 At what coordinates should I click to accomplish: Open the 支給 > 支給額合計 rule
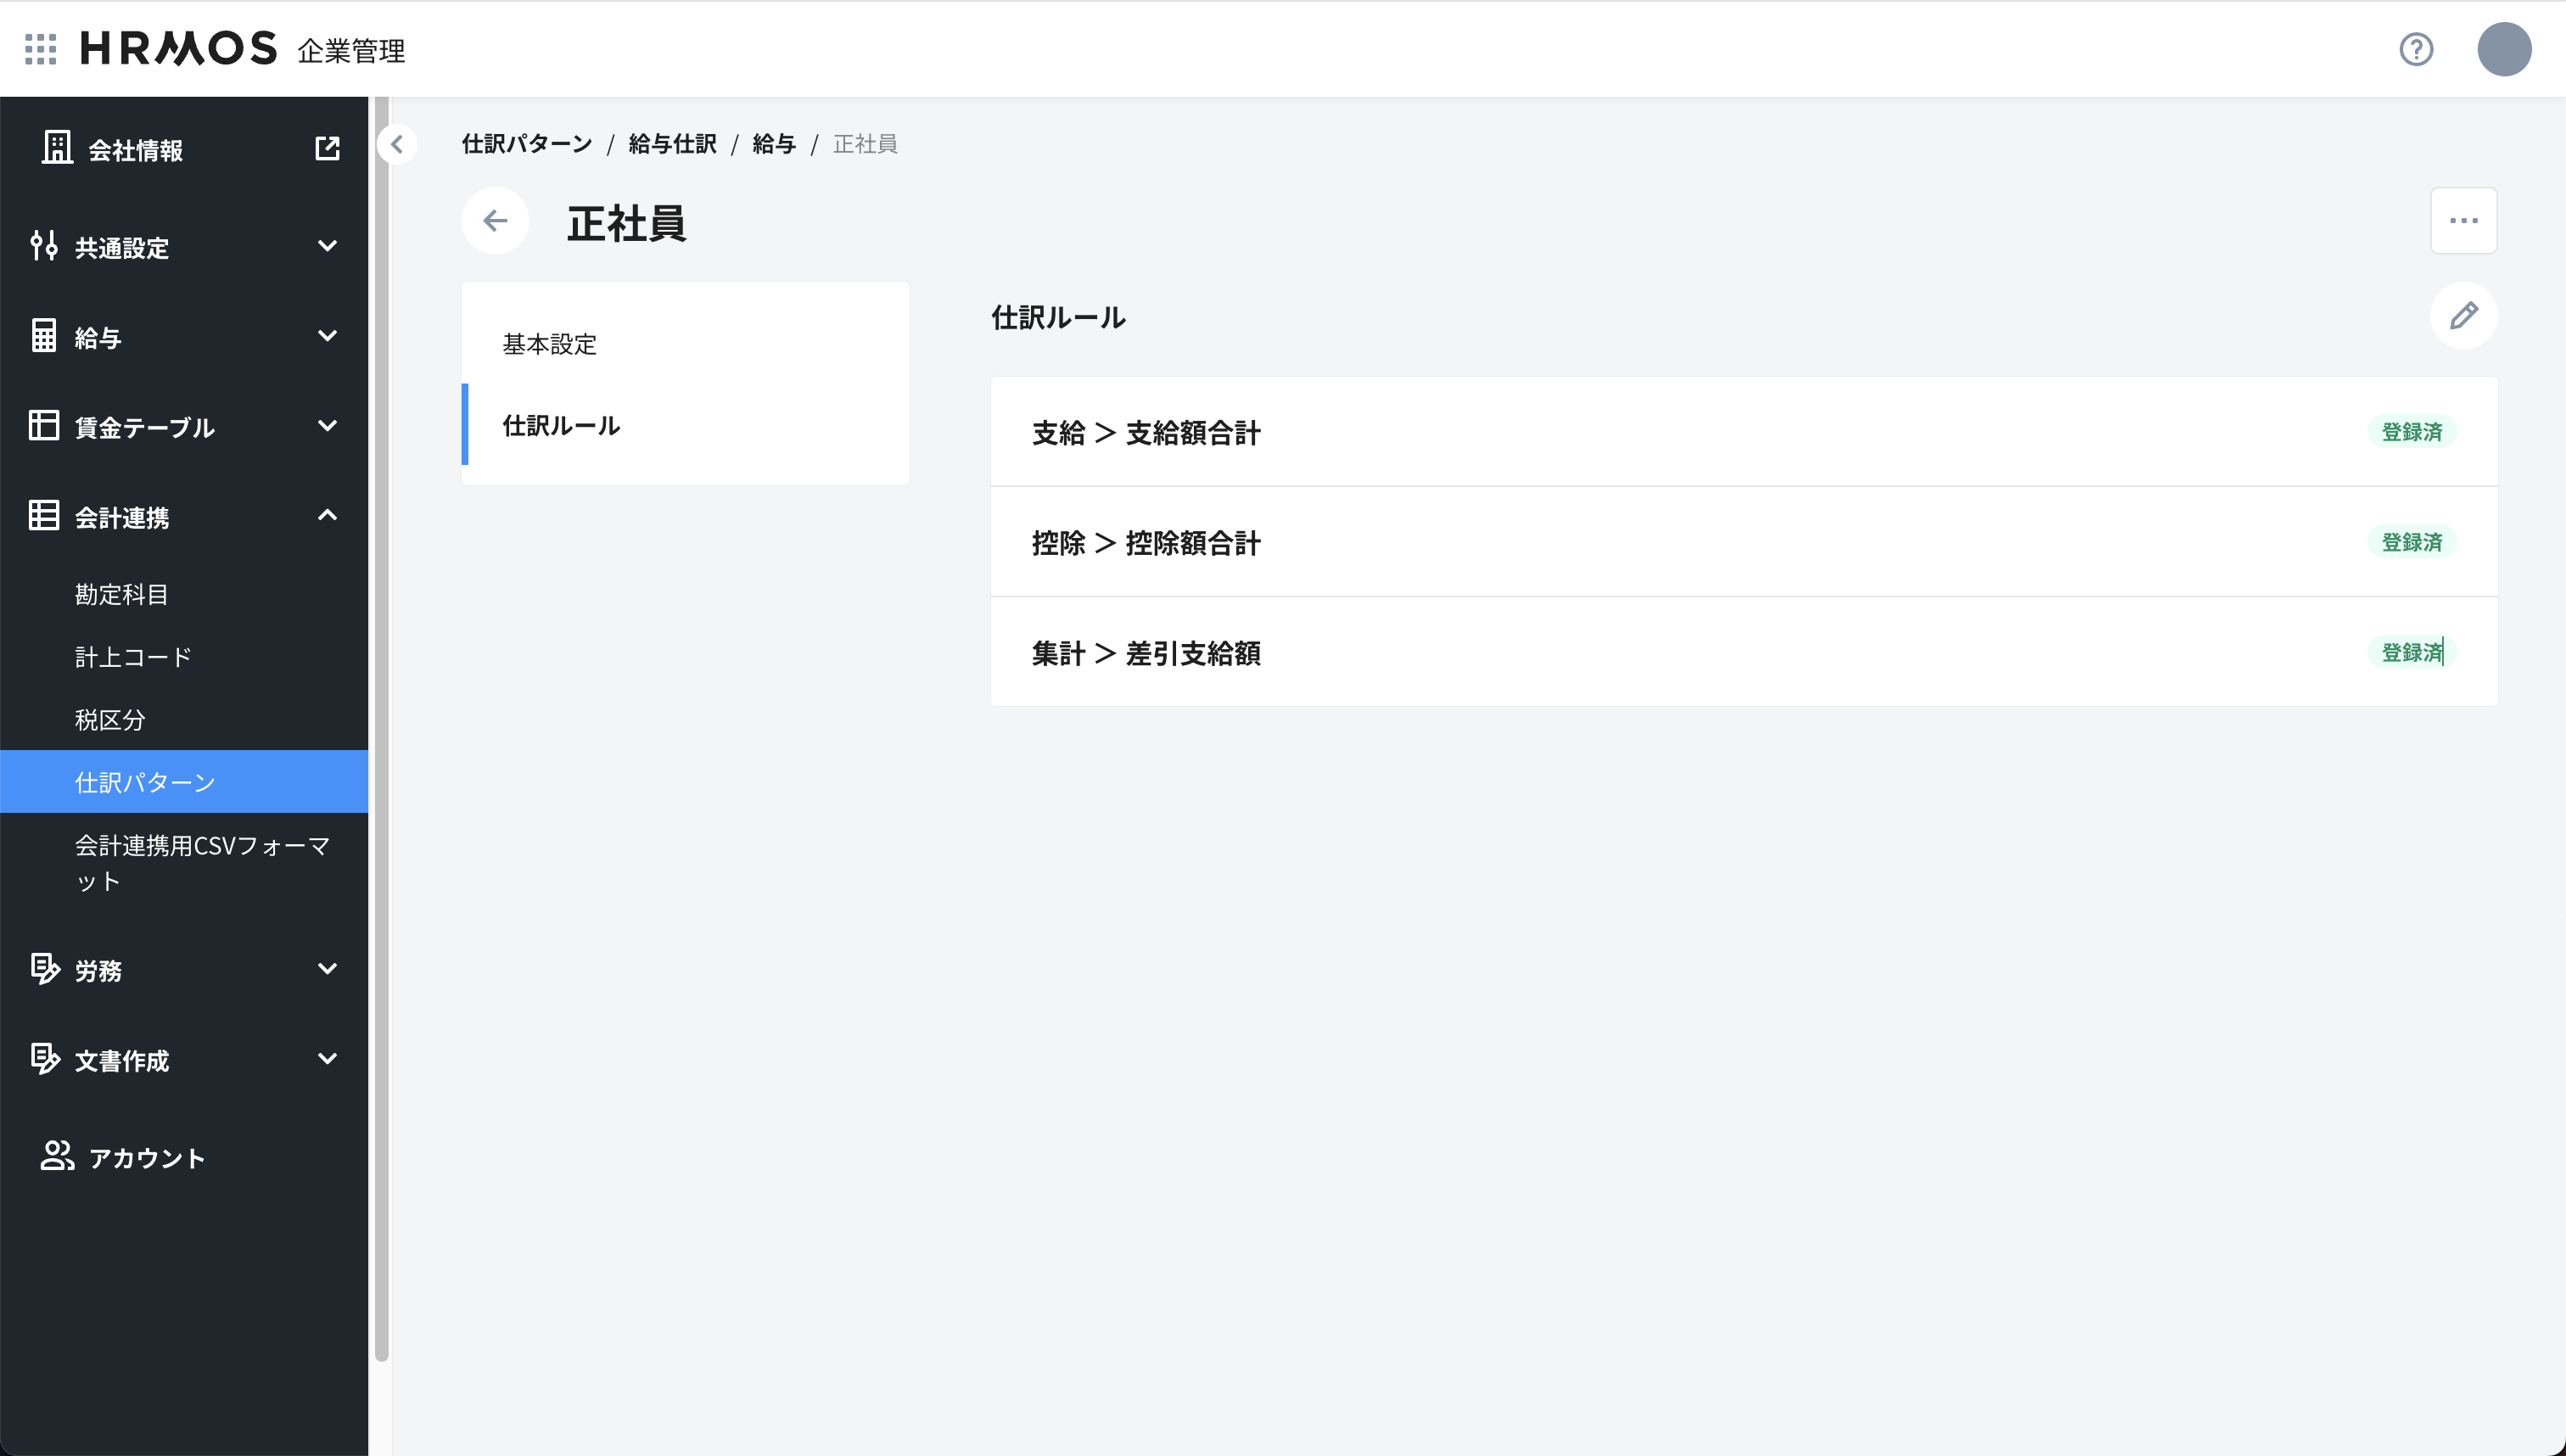tap(1146, 432)
